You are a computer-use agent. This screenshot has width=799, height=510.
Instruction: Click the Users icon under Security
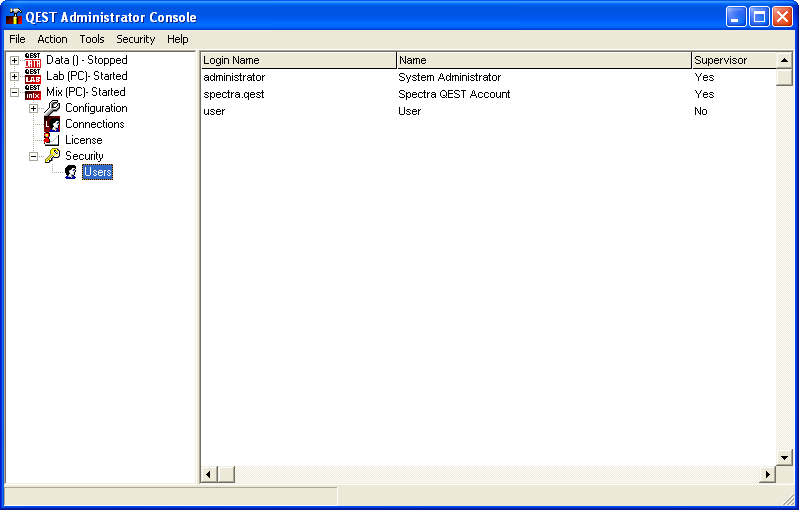coord(71,172)
